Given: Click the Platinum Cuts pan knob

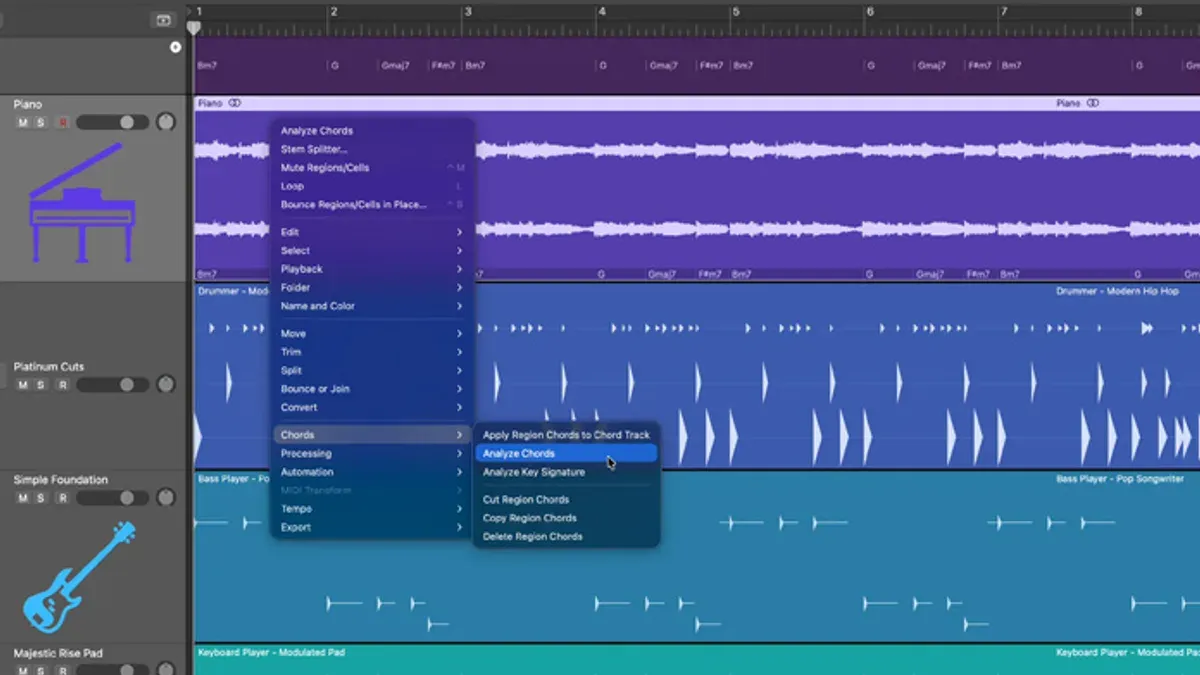Looking at the screenshot, I should point(166,385).
